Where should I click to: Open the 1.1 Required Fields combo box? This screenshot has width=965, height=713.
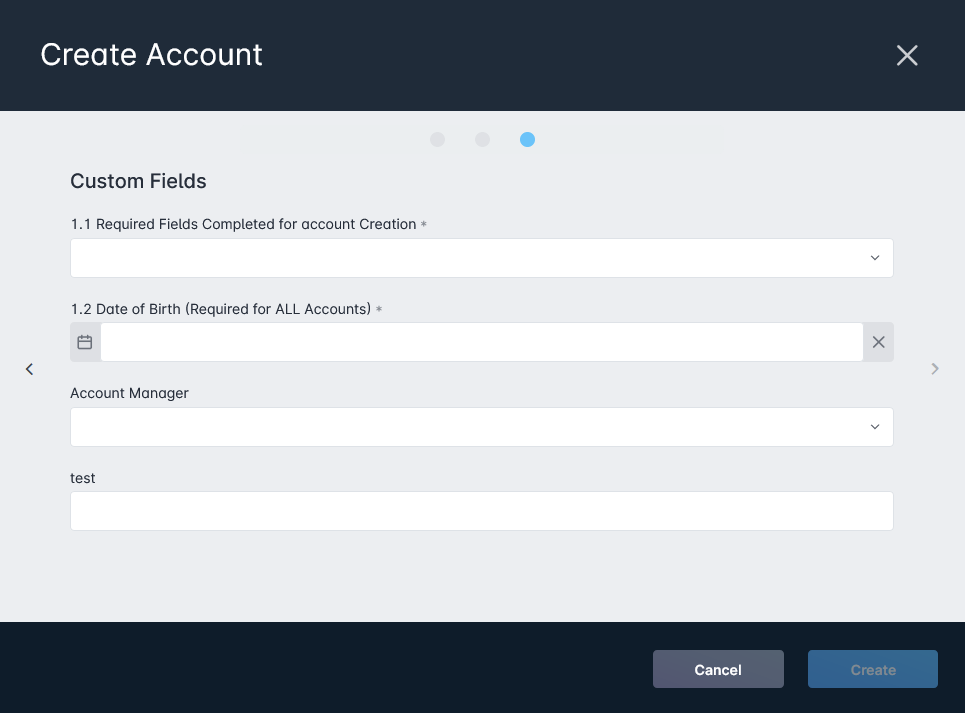[x=482, y=258]
